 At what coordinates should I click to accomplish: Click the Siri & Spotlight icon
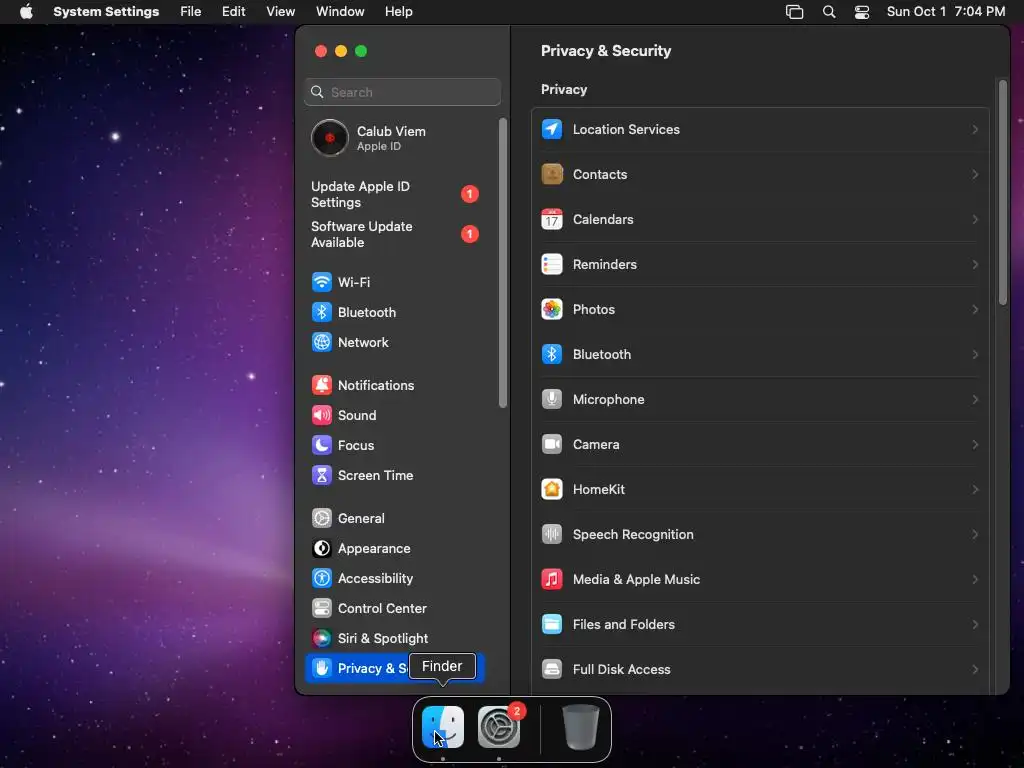(x=321, y=639)
